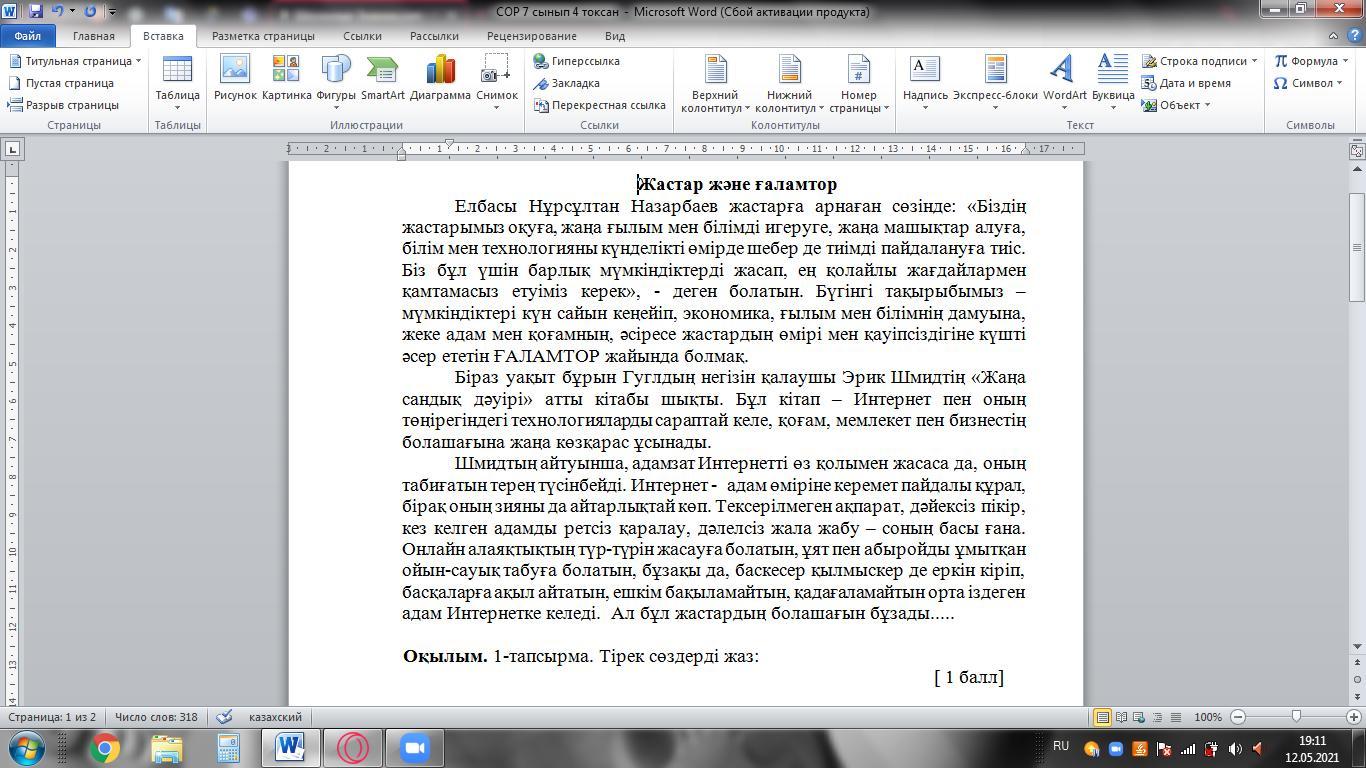Insert a chart with Диаграмма
This screenshot has width=1366, height=768.
pos(440,78)
